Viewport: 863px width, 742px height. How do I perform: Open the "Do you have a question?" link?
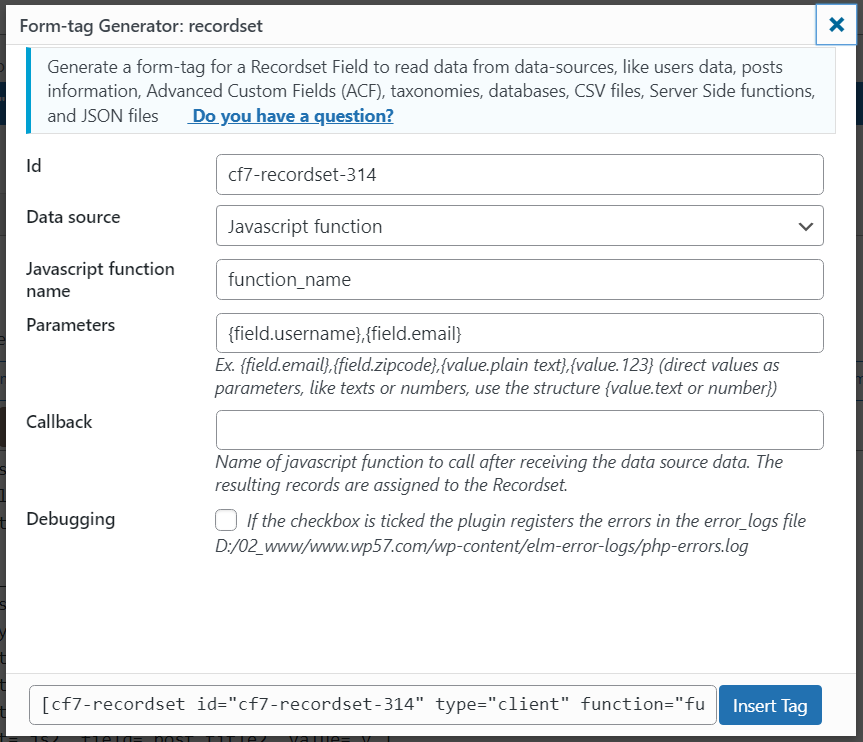(291, 116)
